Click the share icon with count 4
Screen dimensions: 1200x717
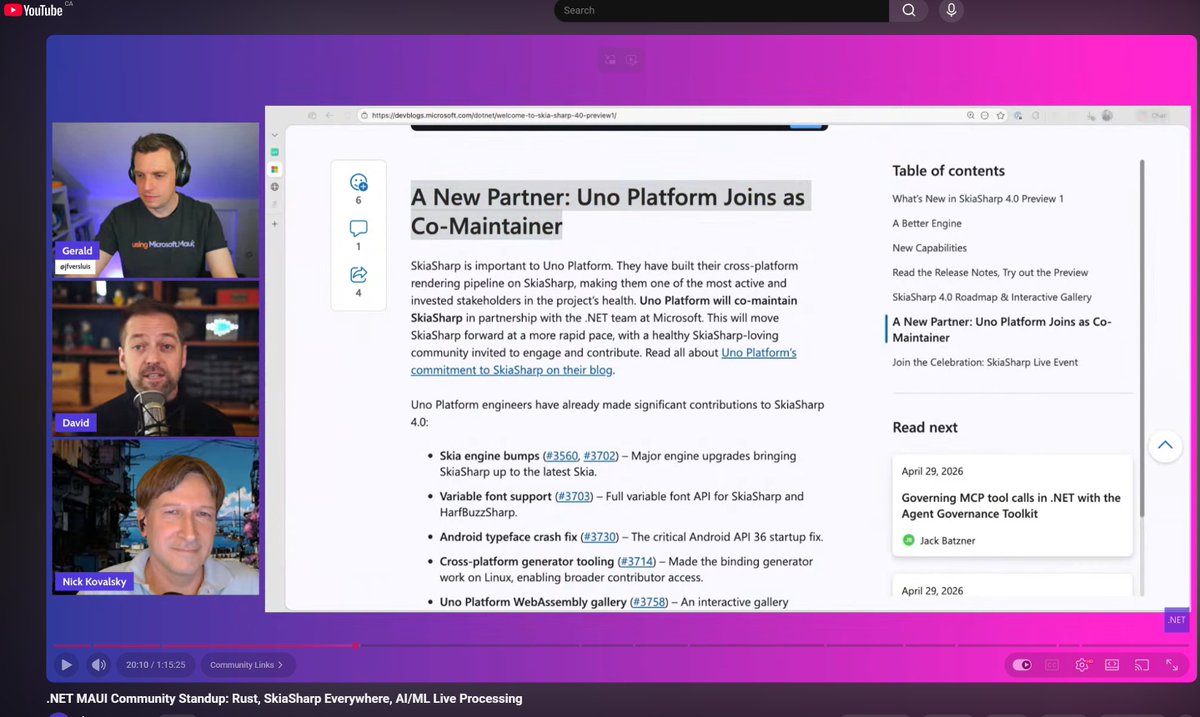point(358,275)
